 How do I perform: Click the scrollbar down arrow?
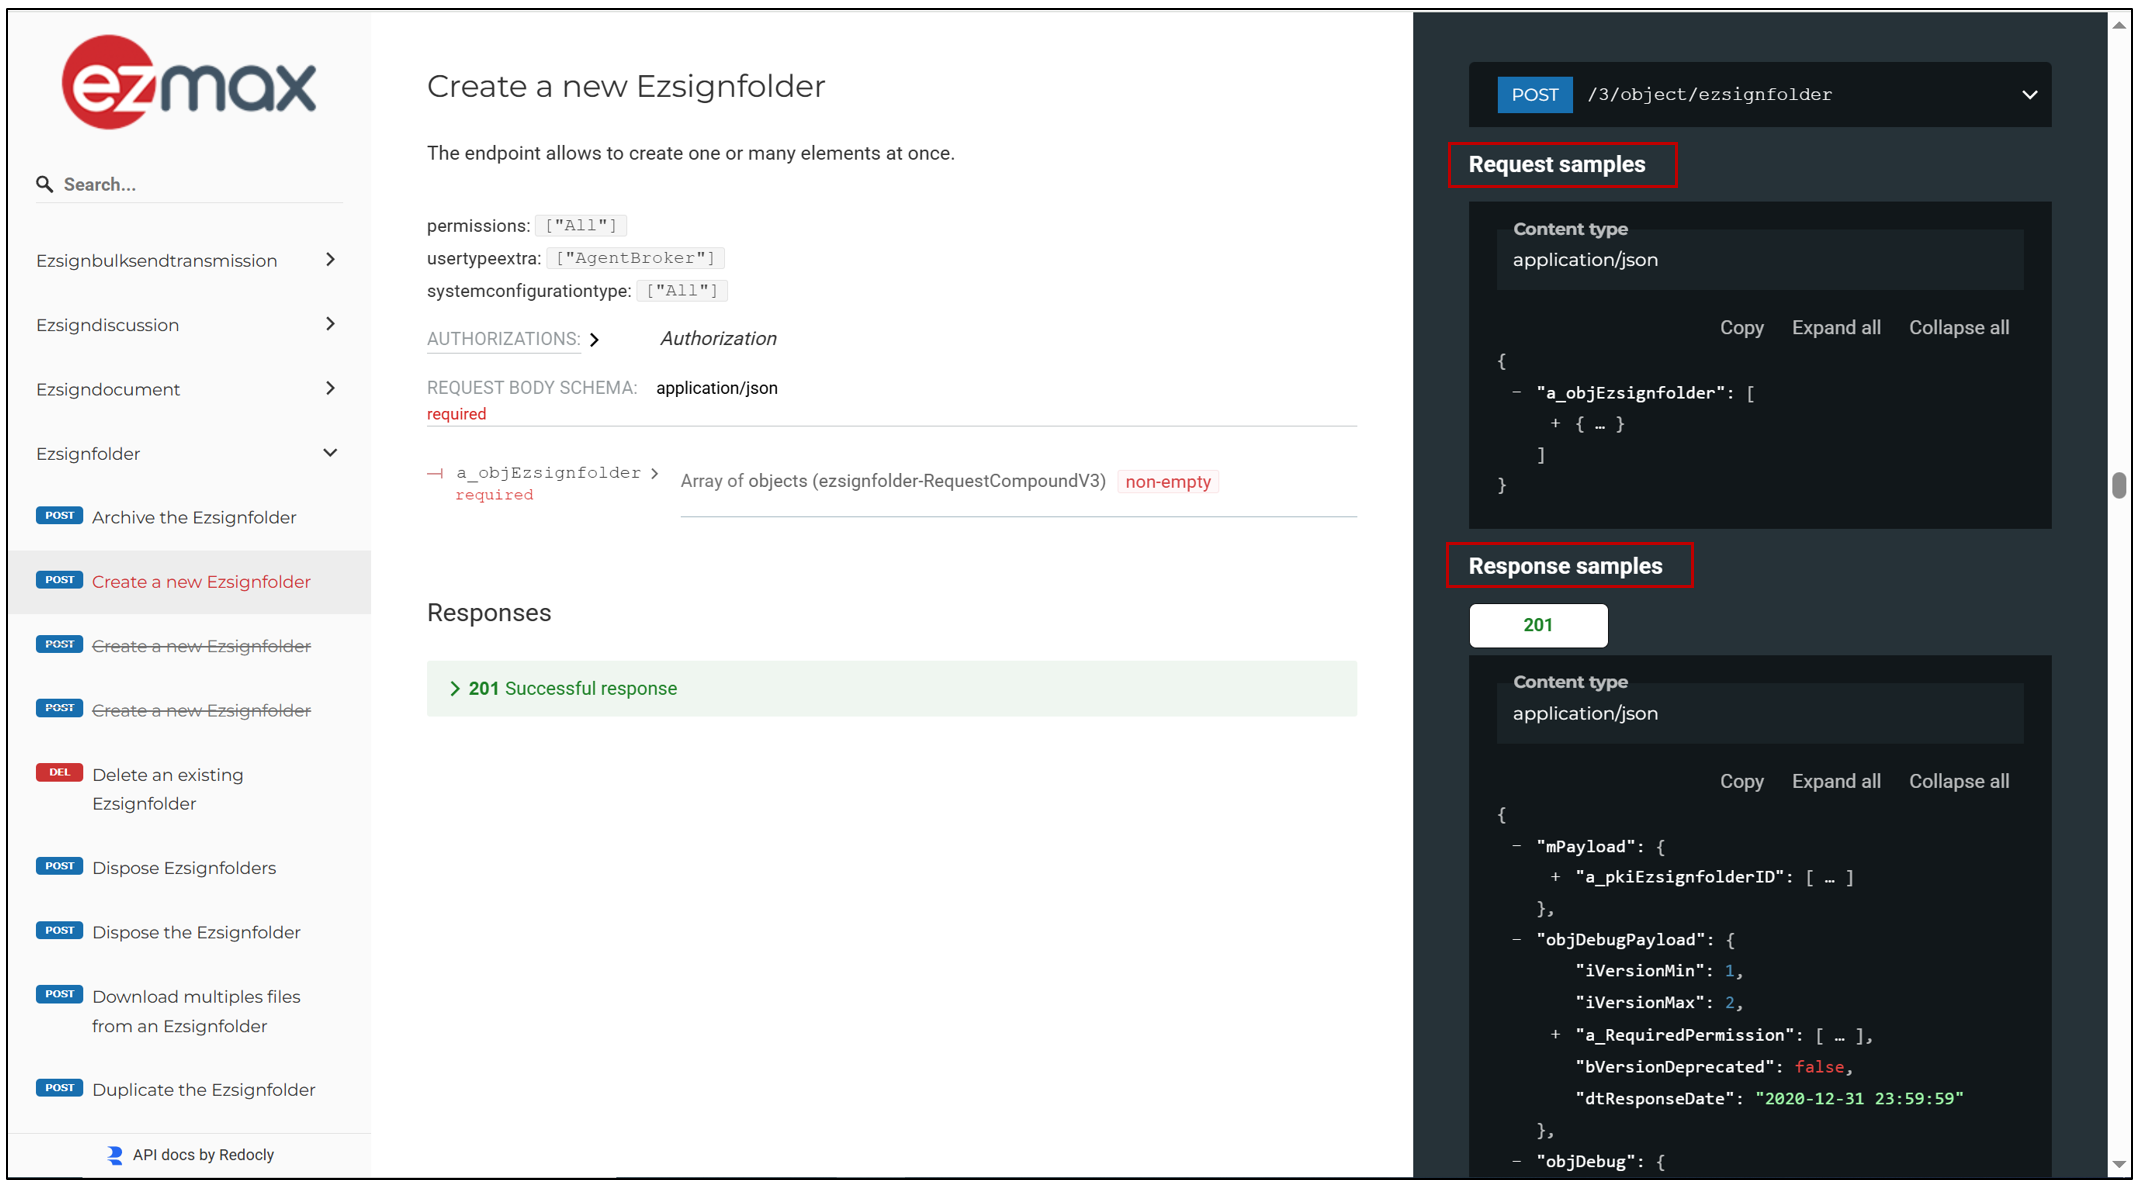[2119, 1165]
